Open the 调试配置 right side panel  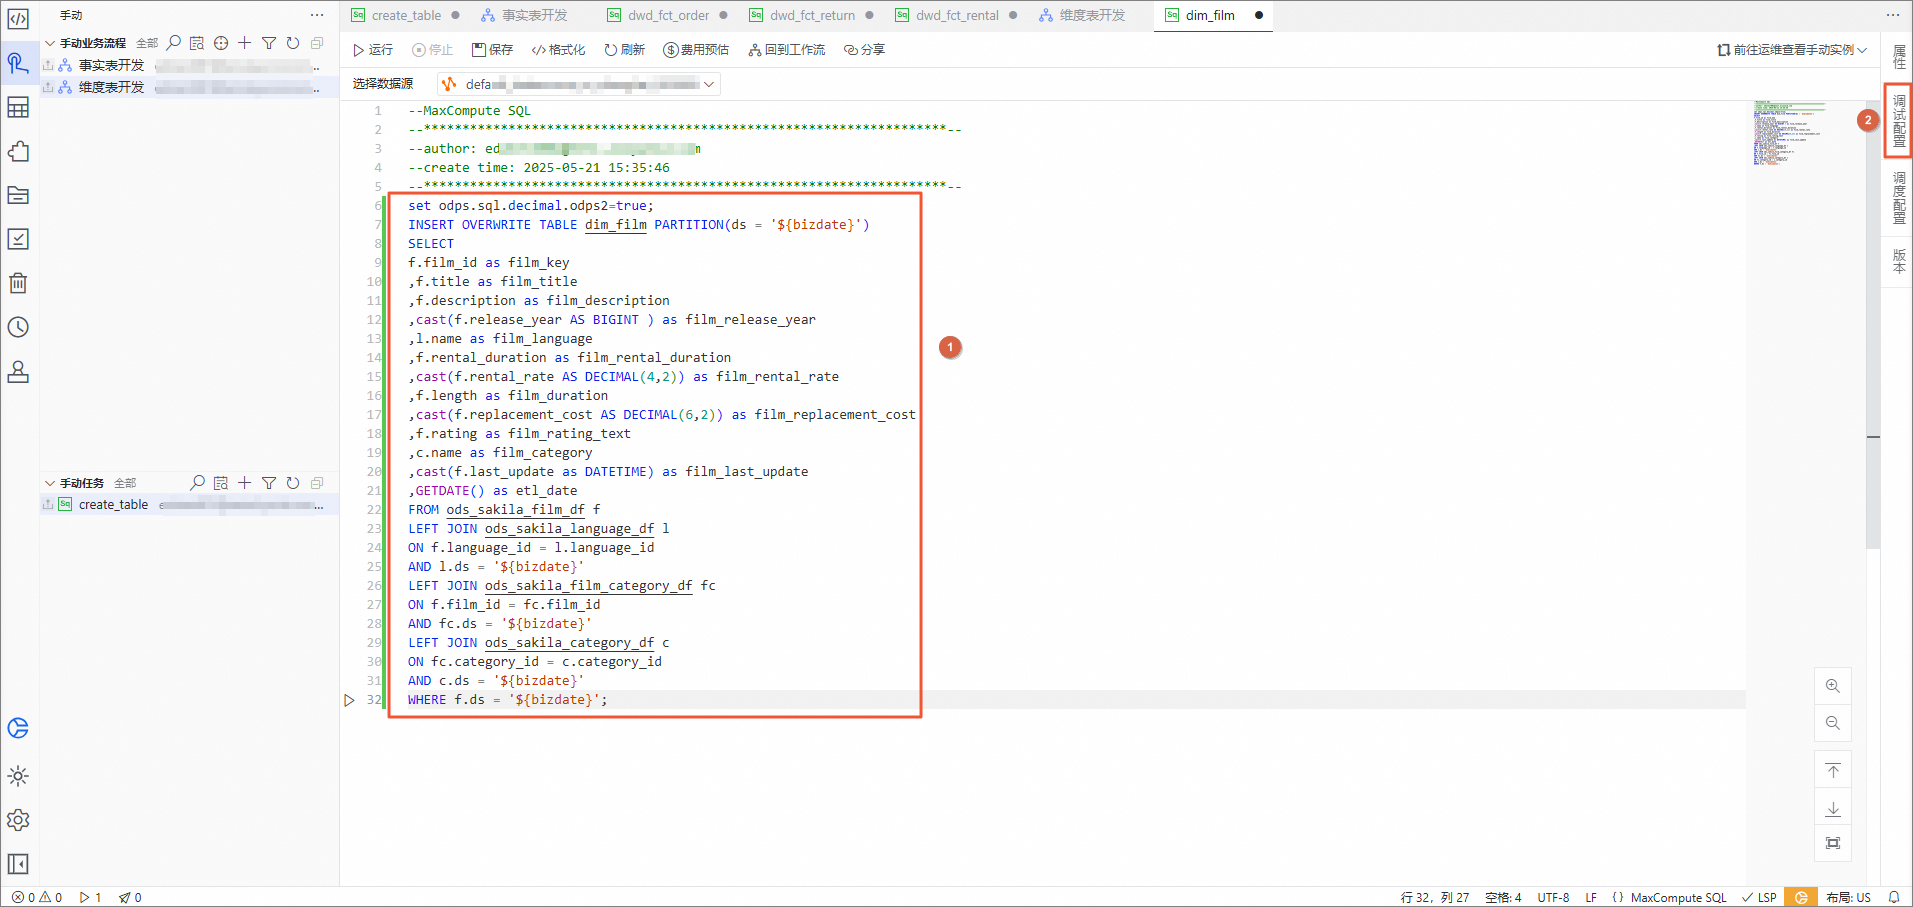(1898, 120)
